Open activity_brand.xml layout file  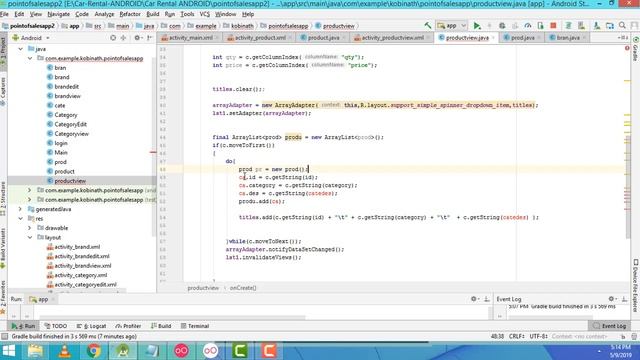pyautogui.click(x=77, y=247)
